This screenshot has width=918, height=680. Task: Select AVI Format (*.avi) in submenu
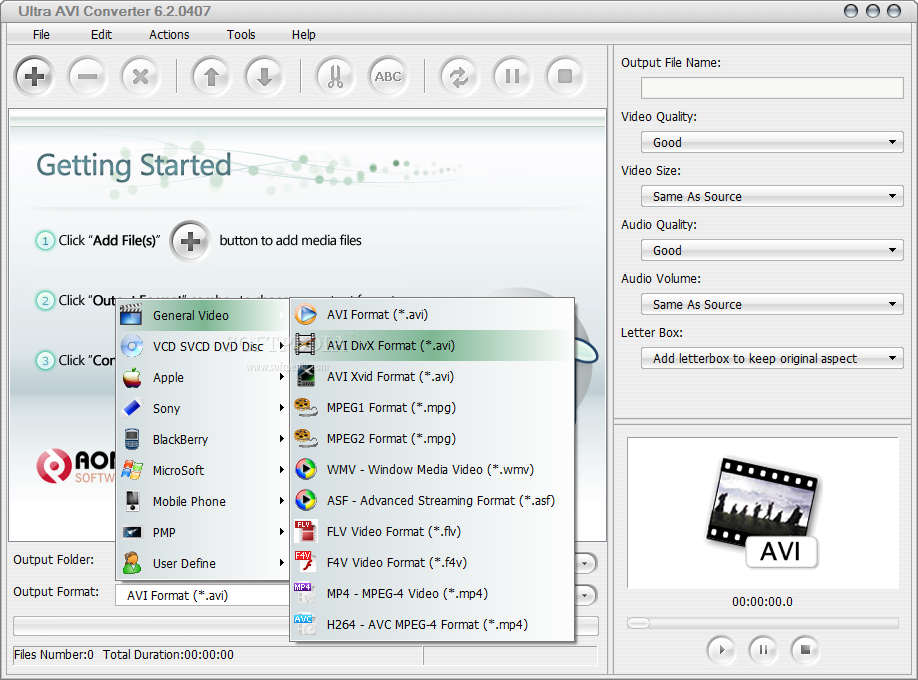point(432,315)
